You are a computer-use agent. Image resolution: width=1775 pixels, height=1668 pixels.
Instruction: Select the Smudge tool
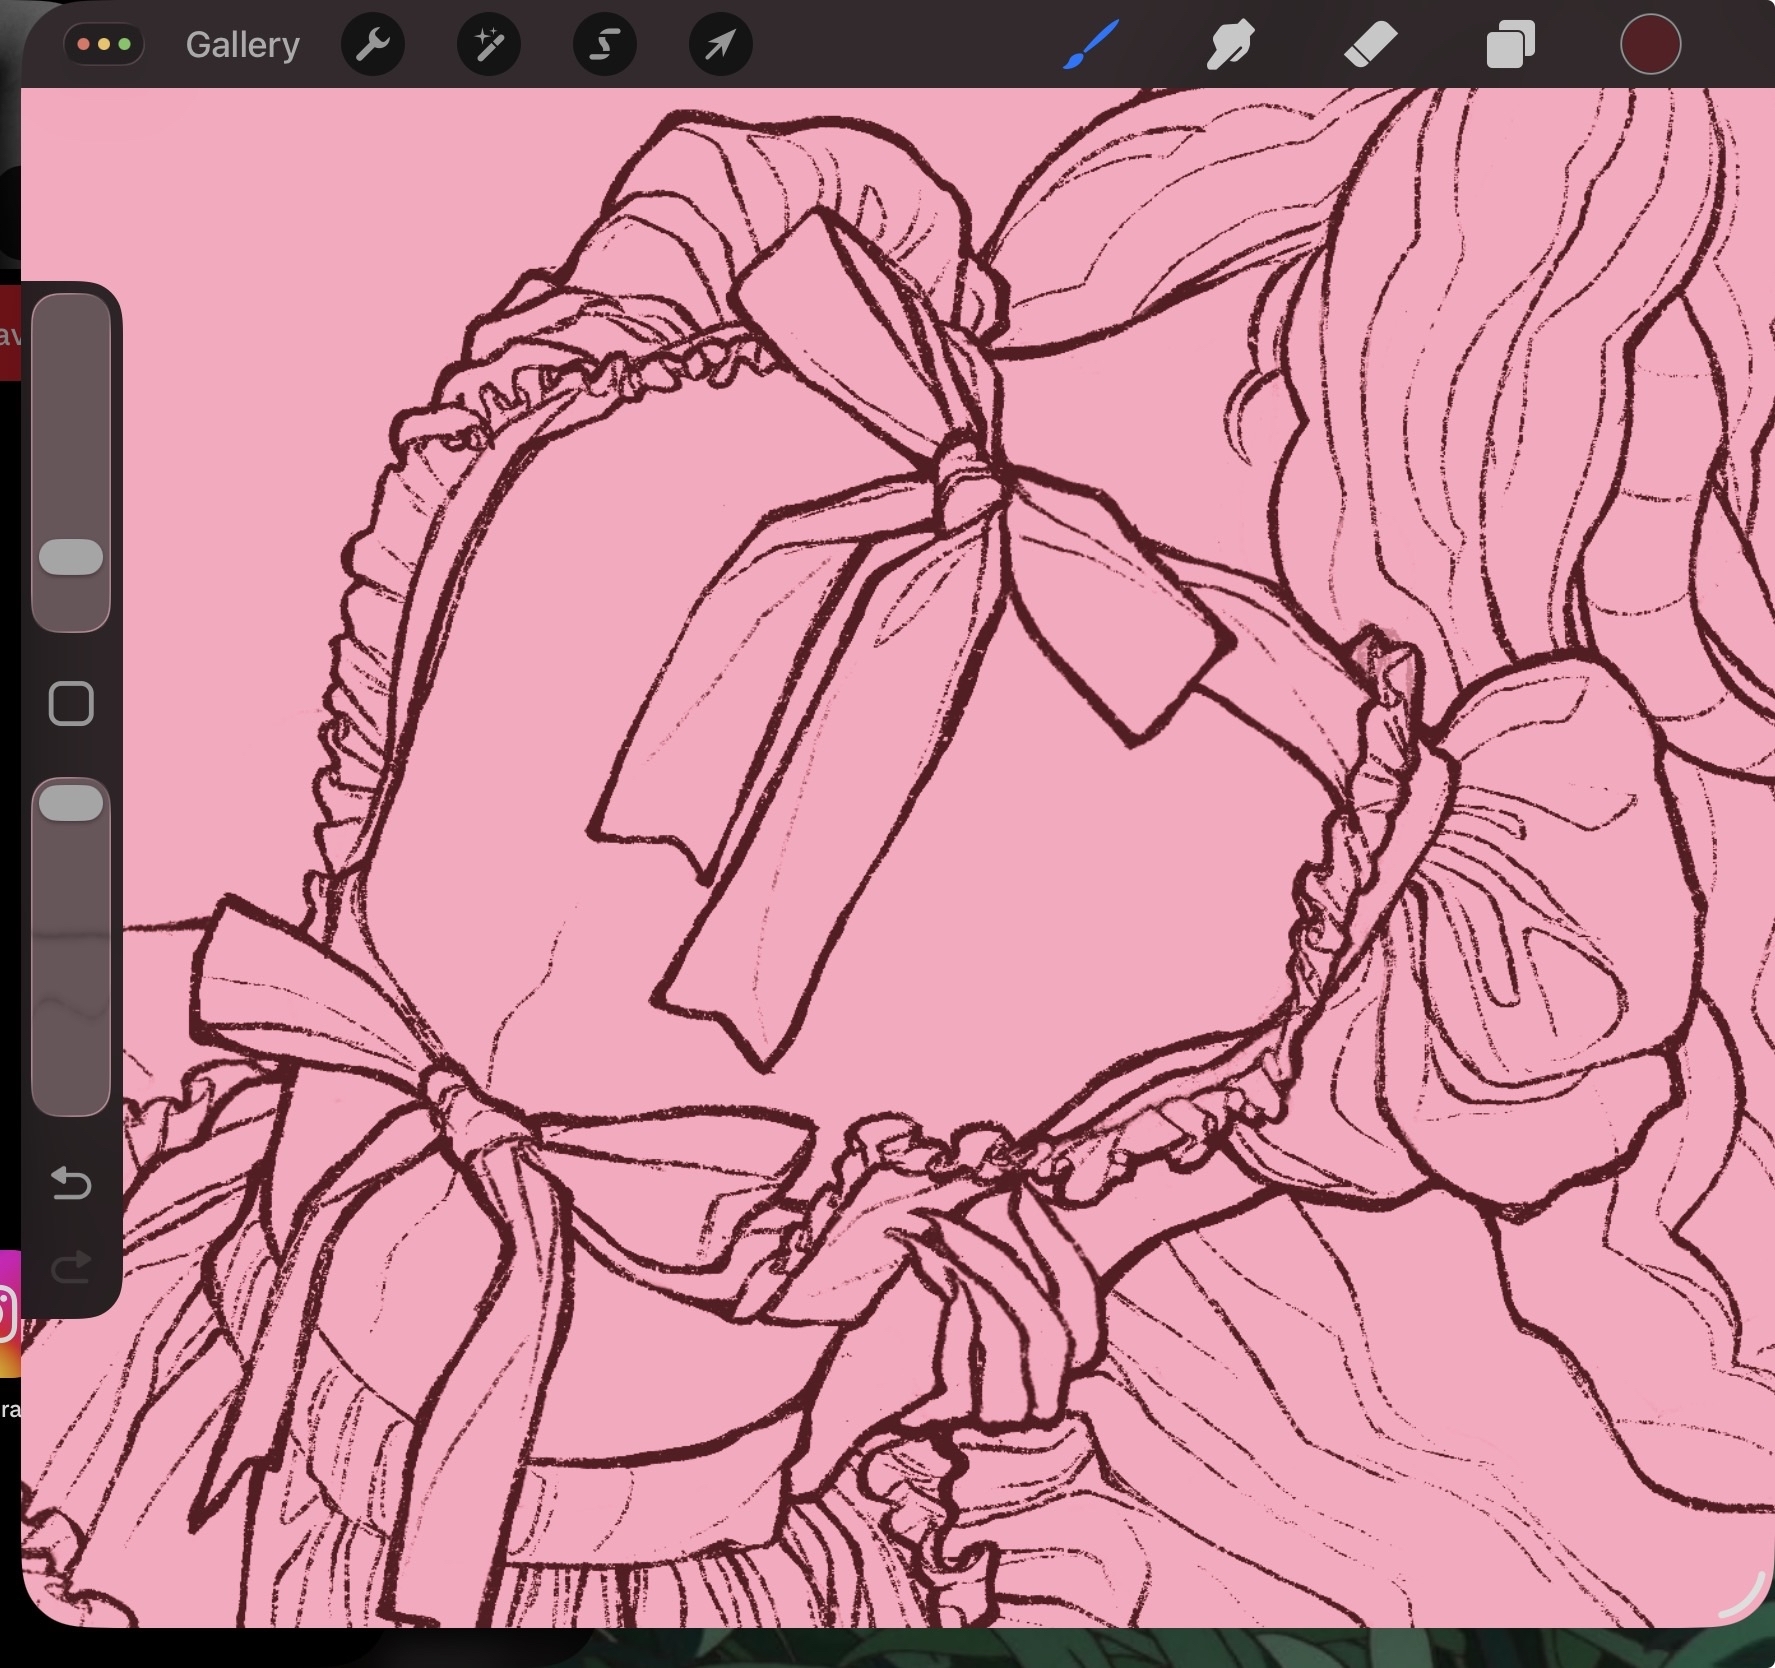click(1230, 46)
